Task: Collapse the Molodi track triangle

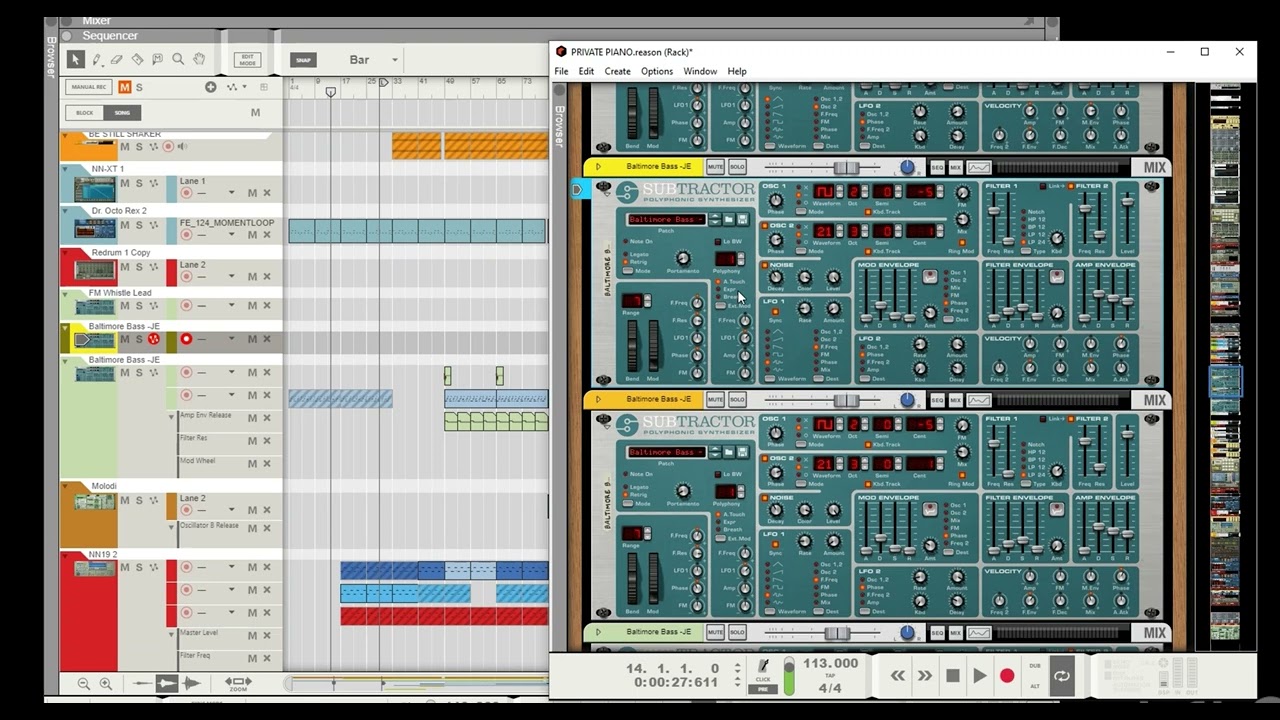Action: (66, 487)
